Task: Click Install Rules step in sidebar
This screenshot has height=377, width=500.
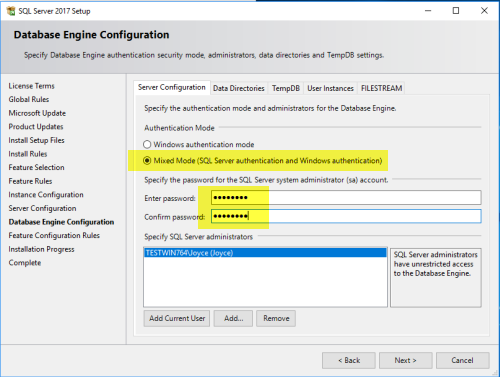Action: tap(28, 154)
